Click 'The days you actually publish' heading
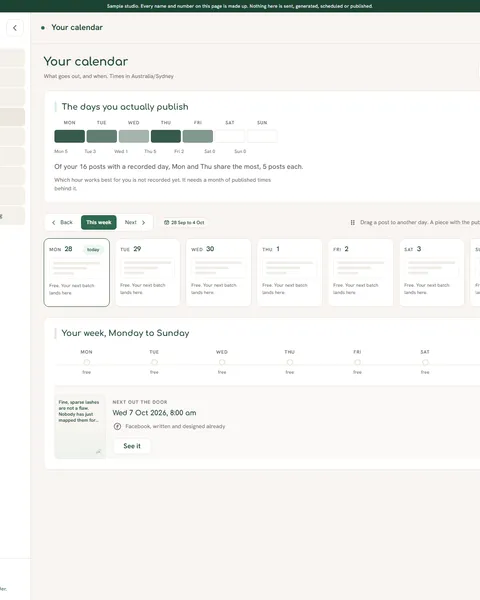 (125, 107)
